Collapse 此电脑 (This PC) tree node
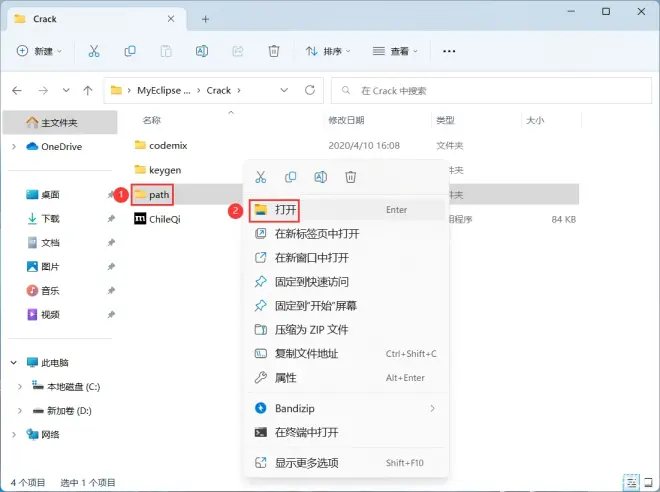Screen dimensions: 660x492 pos(14,362)
